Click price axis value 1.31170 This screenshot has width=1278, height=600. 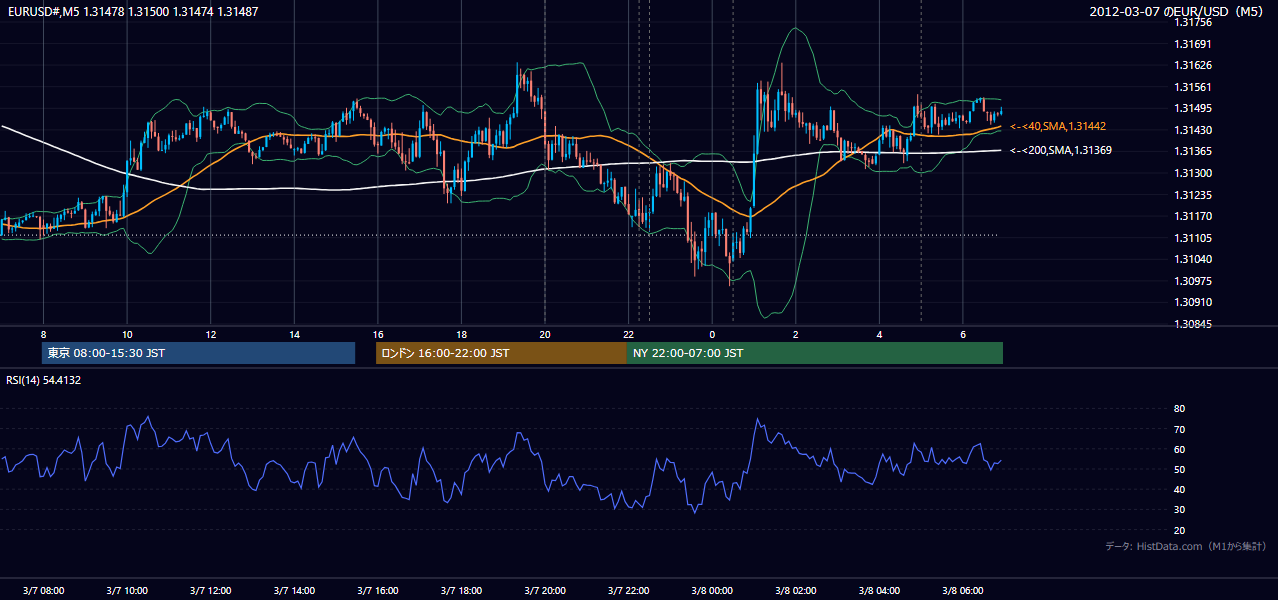(1192, 216)
